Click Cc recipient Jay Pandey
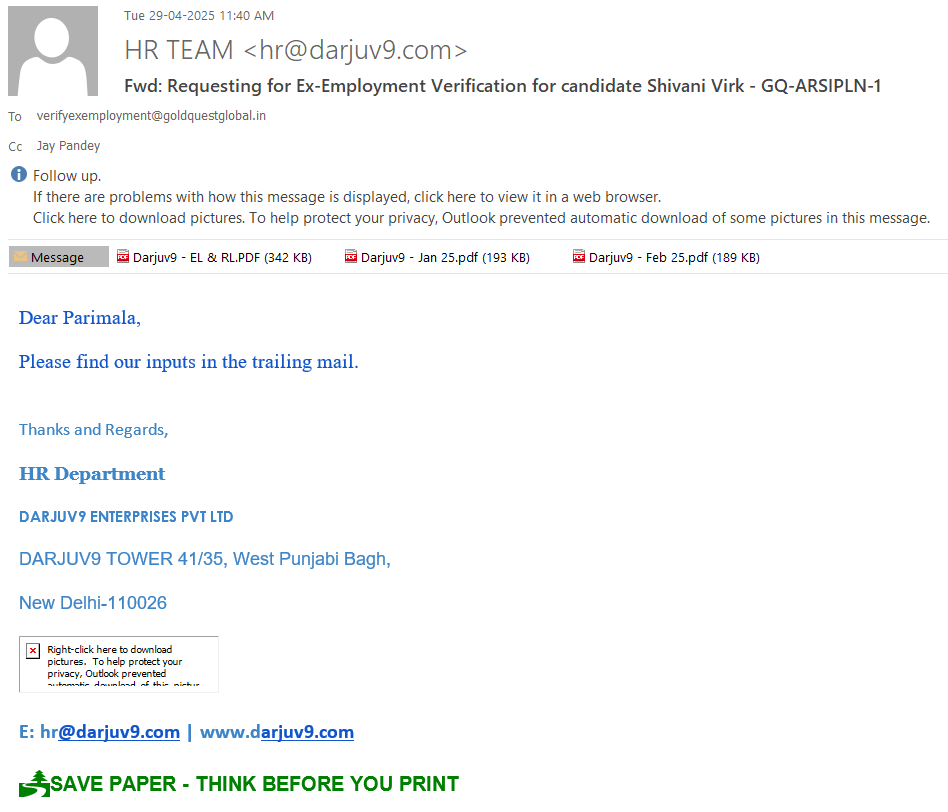Image resolution: width=948 pixels, height=812 pixels. [68, 146]
